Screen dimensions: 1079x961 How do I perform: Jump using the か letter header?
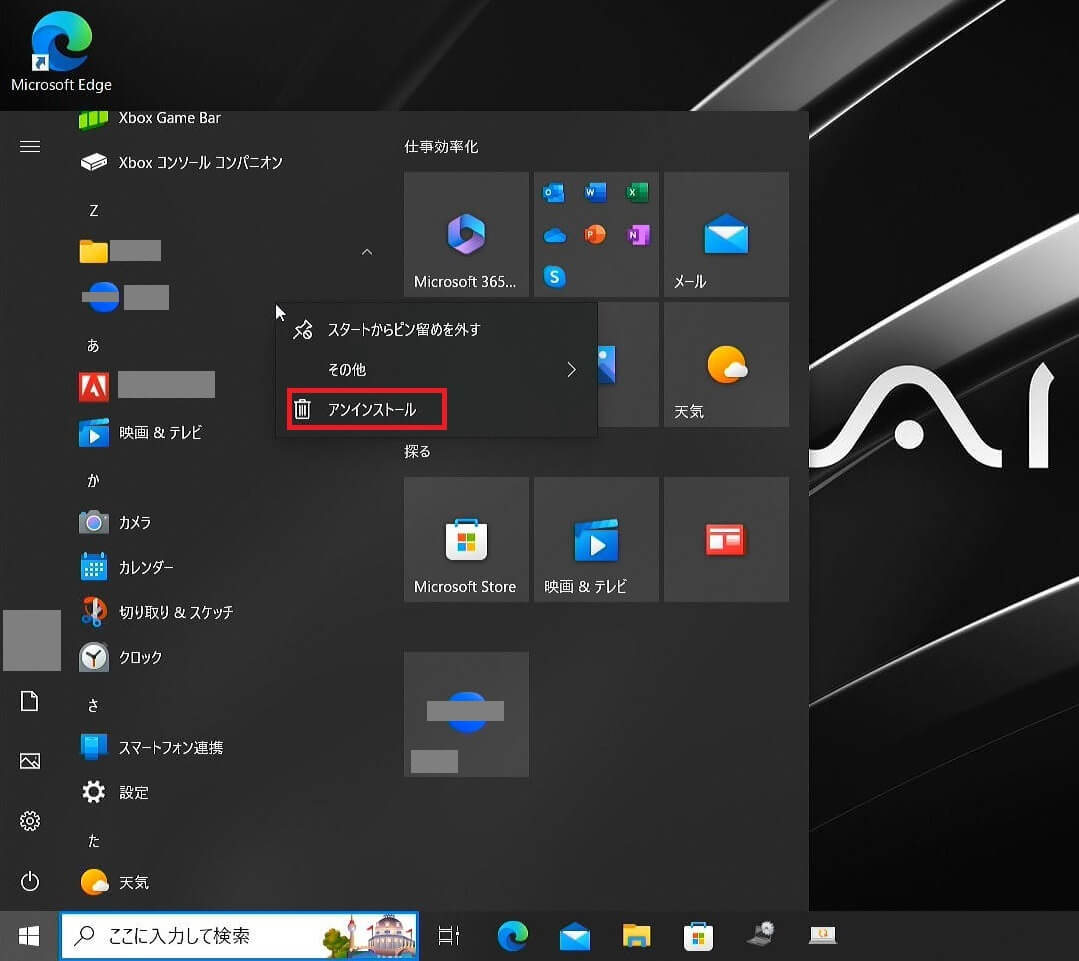point(93,480)
